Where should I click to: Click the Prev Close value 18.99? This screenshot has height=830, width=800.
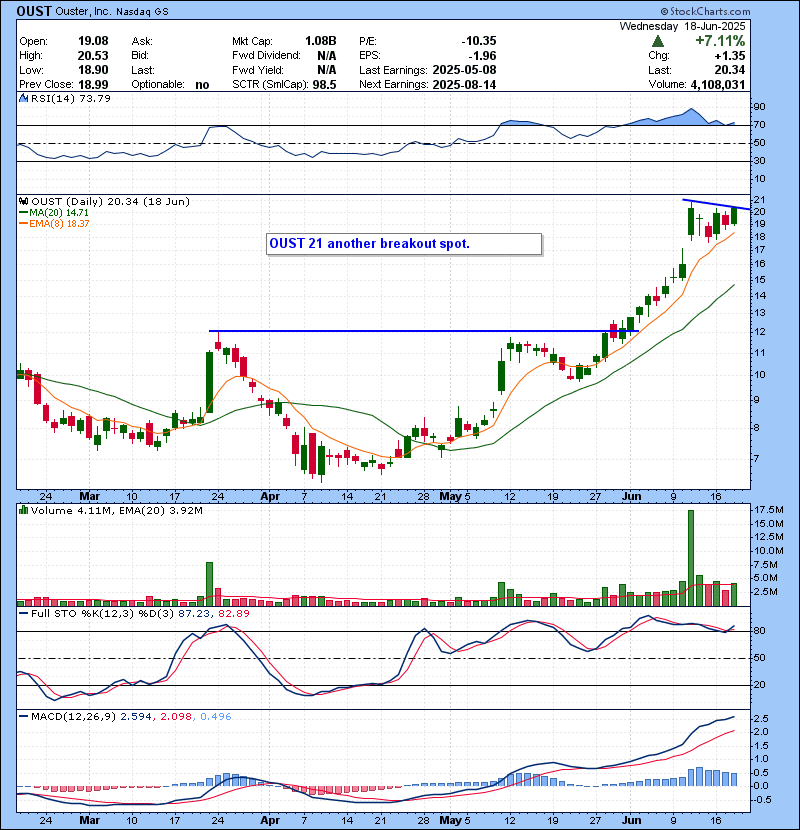(x=93, y=85)
